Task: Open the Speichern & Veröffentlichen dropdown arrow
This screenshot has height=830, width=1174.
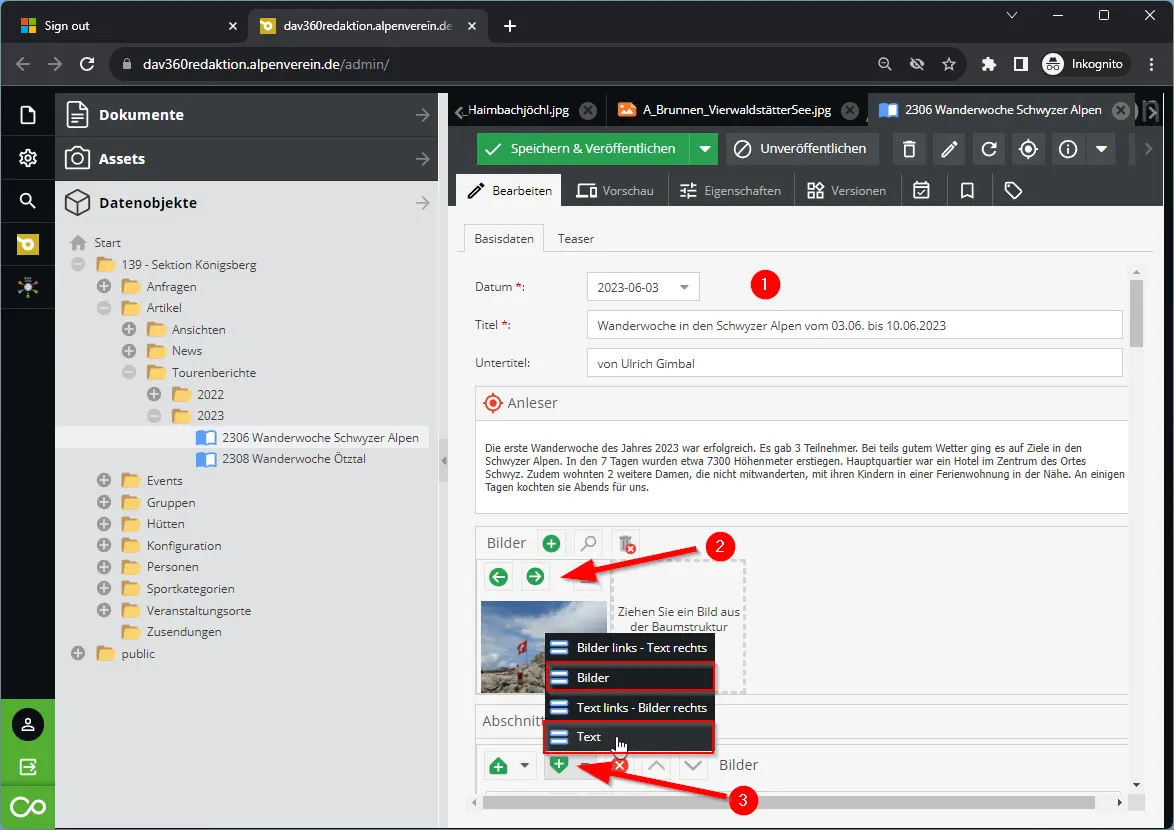Action: pos(705,149)
